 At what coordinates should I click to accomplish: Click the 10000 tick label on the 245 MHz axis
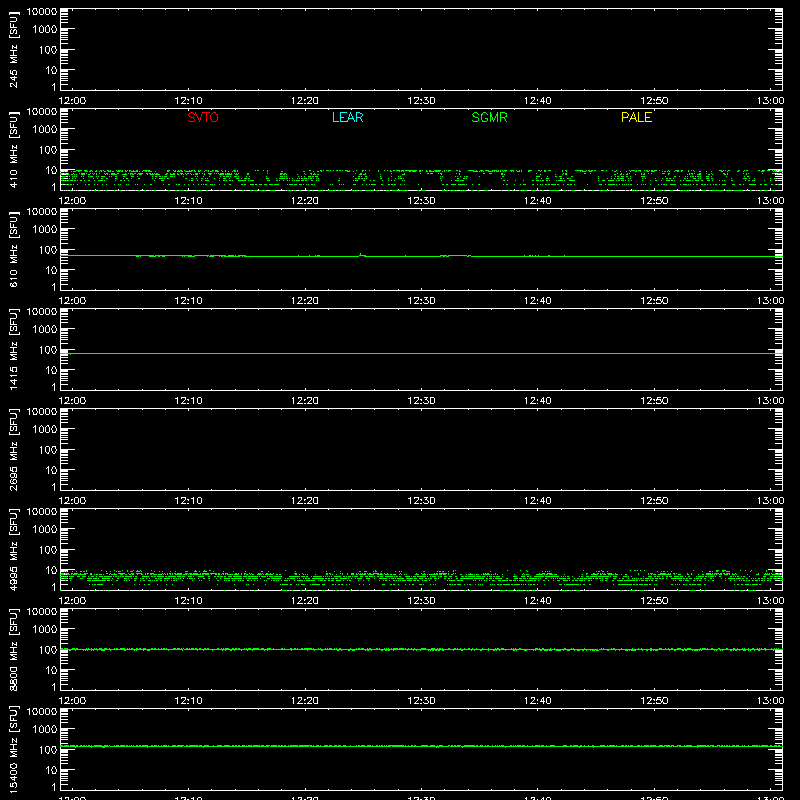click(42, 12)
